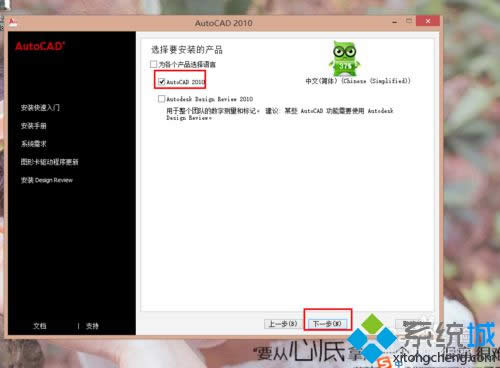Viewport: 500px width, 368px height.
Task: Click the 系统城 diamond logo watermark
Action: (x=372, y=338)
